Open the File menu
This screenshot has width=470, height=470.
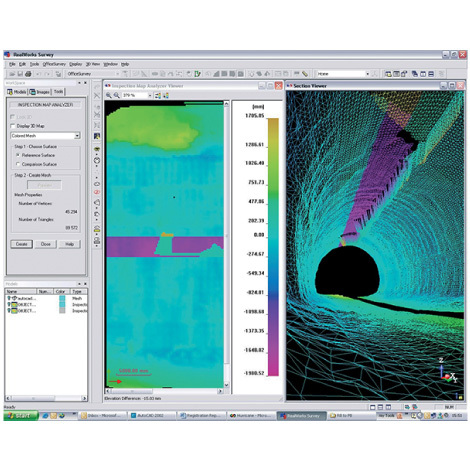click(x=12, y=64)
